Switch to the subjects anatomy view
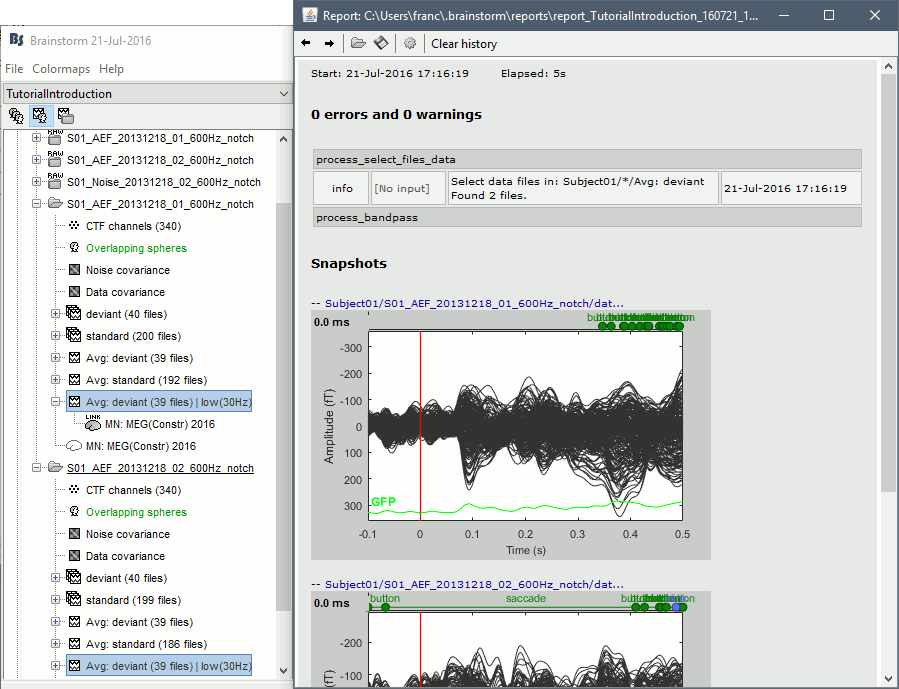 click(17, 115)
